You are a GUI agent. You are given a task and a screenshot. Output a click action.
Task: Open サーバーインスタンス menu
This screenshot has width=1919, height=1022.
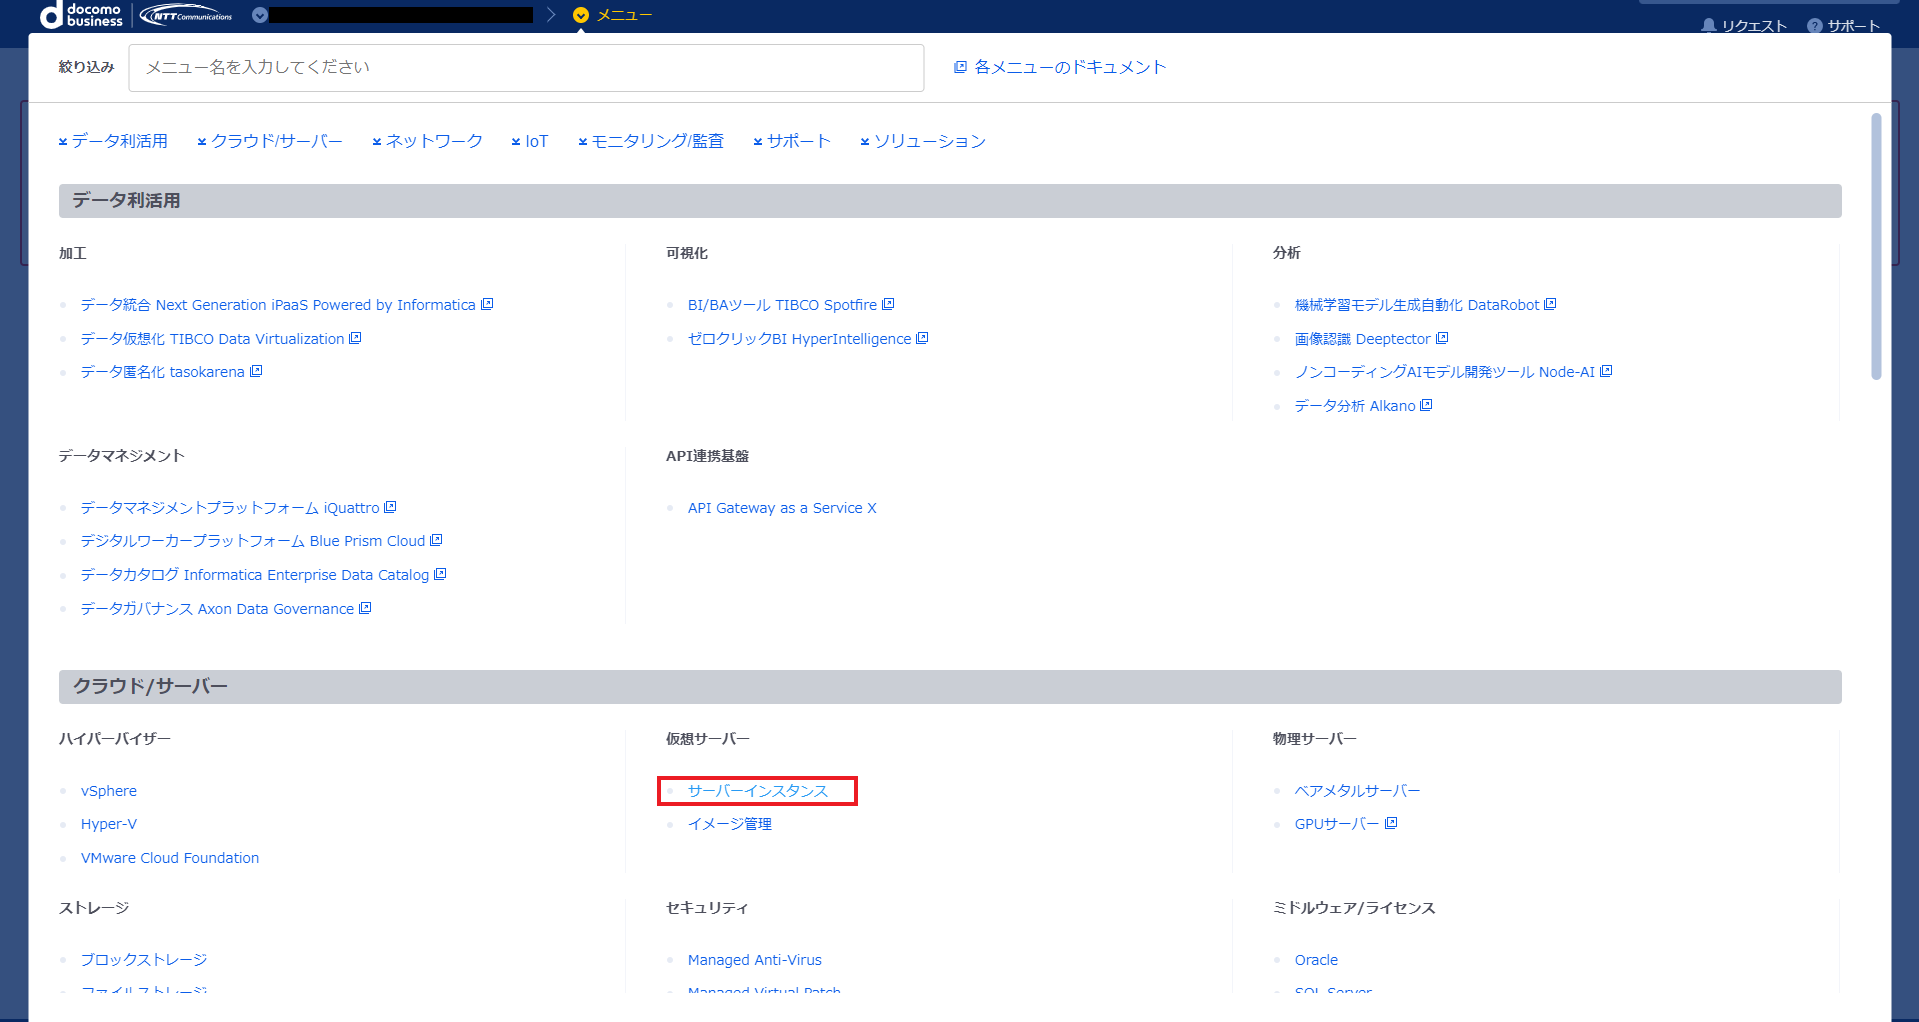(758, 791)
